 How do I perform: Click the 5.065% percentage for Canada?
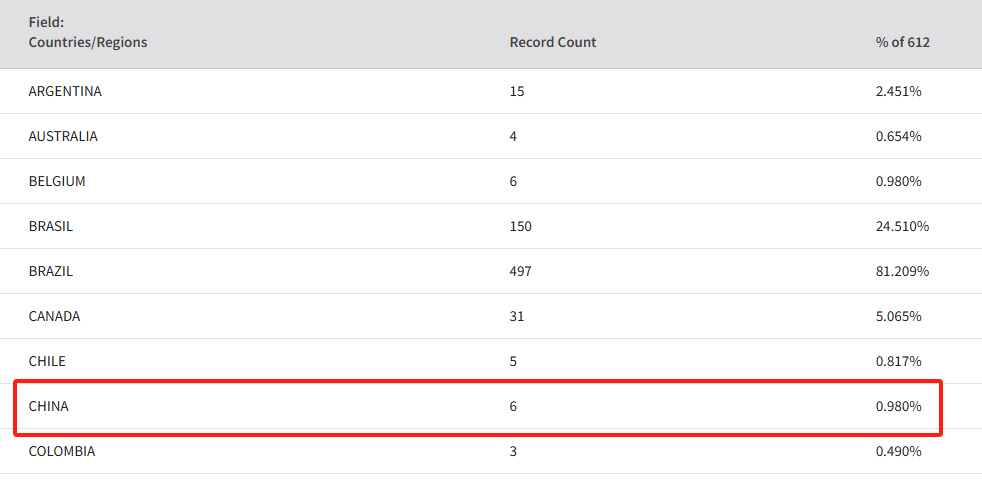tap(899, 317)
